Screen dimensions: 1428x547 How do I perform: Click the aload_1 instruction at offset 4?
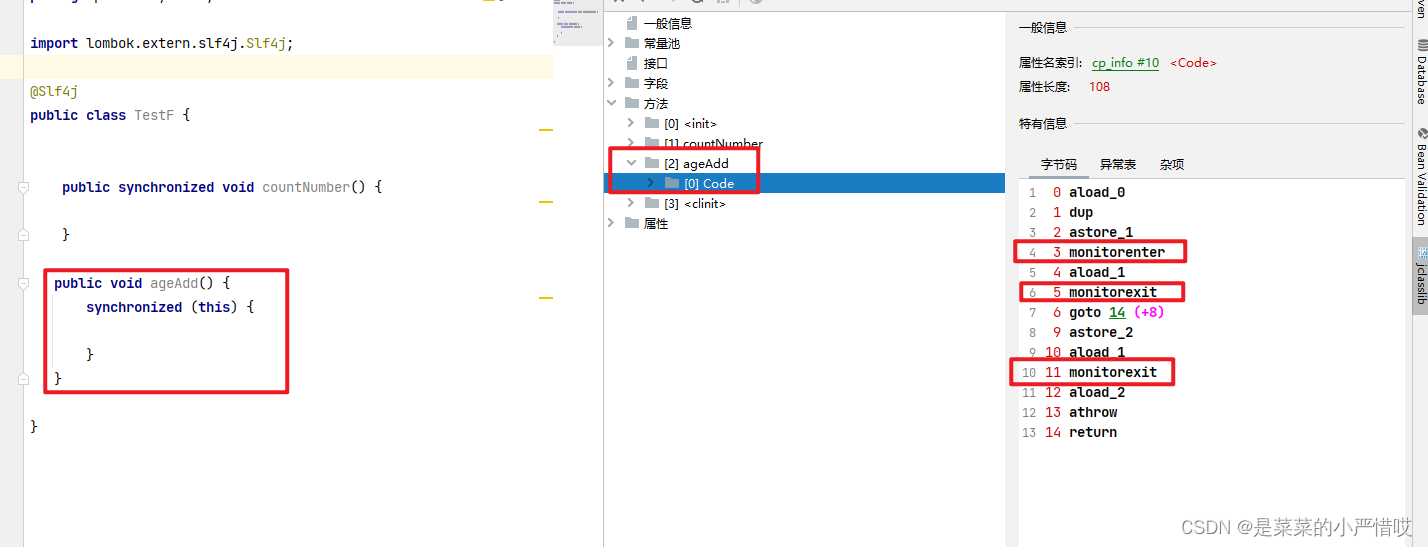(1097, 272)
